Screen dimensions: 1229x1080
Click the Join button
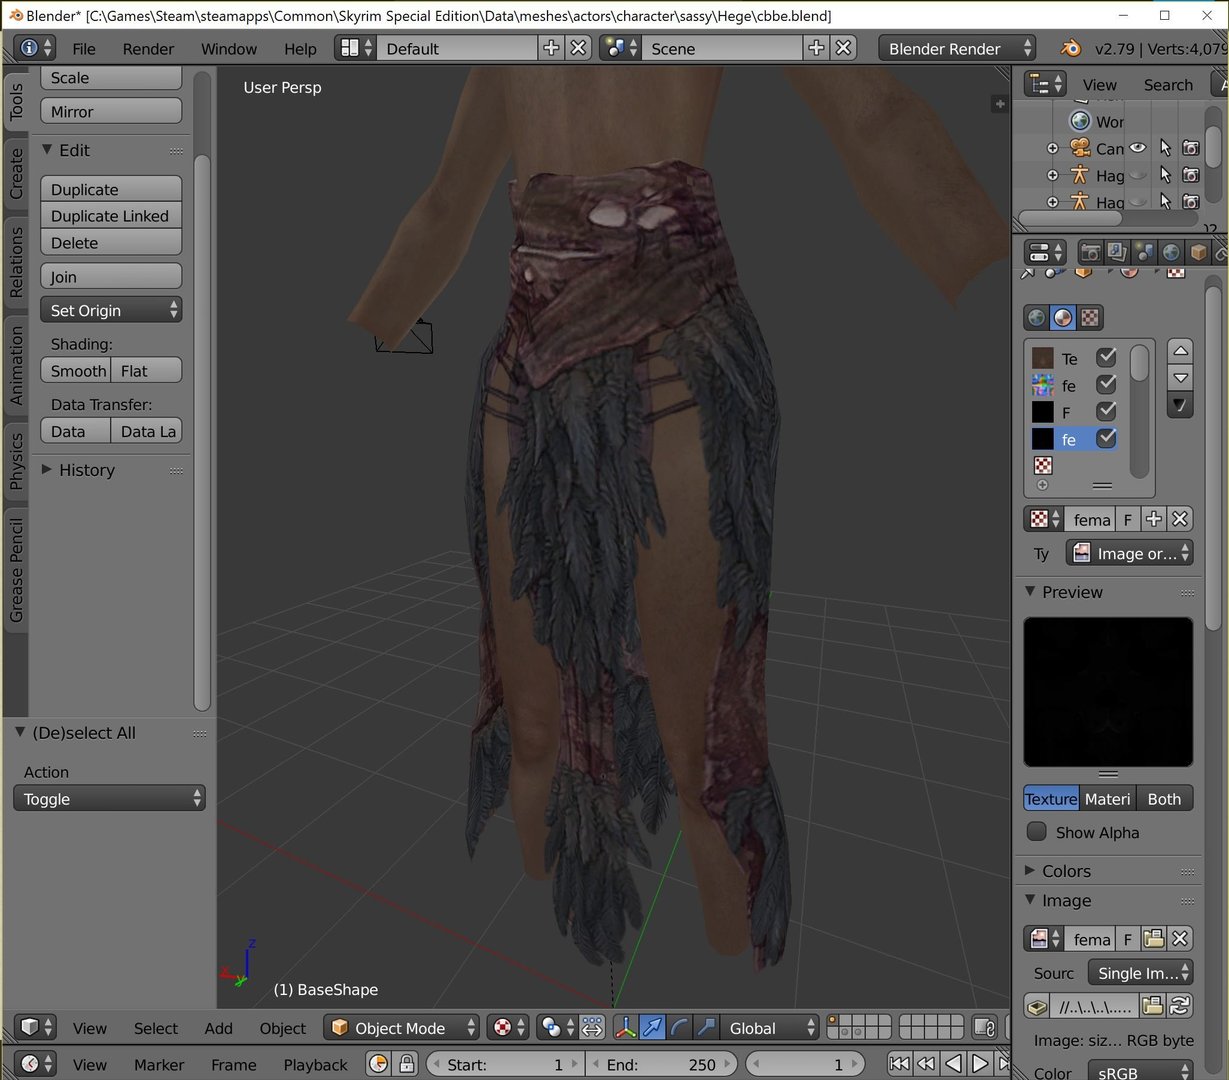[x=111, y=276]
